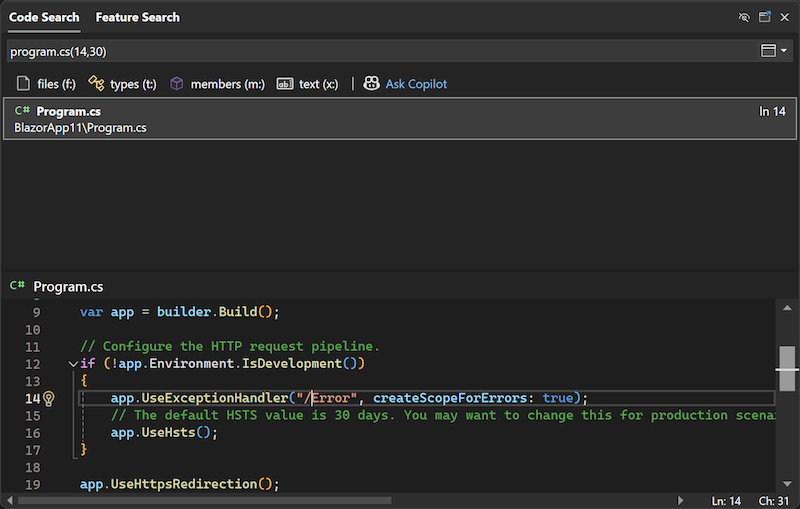Filter search by files (f:)
Screen dimensions: 800x509
[46, 84]
